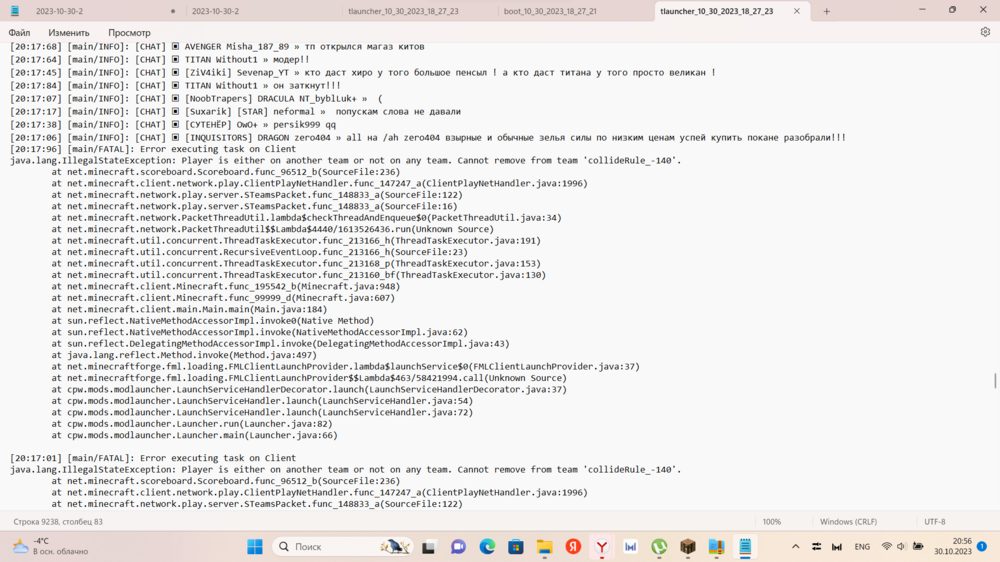Click chat line OwO+ » persik999 qq

point(173,124)
